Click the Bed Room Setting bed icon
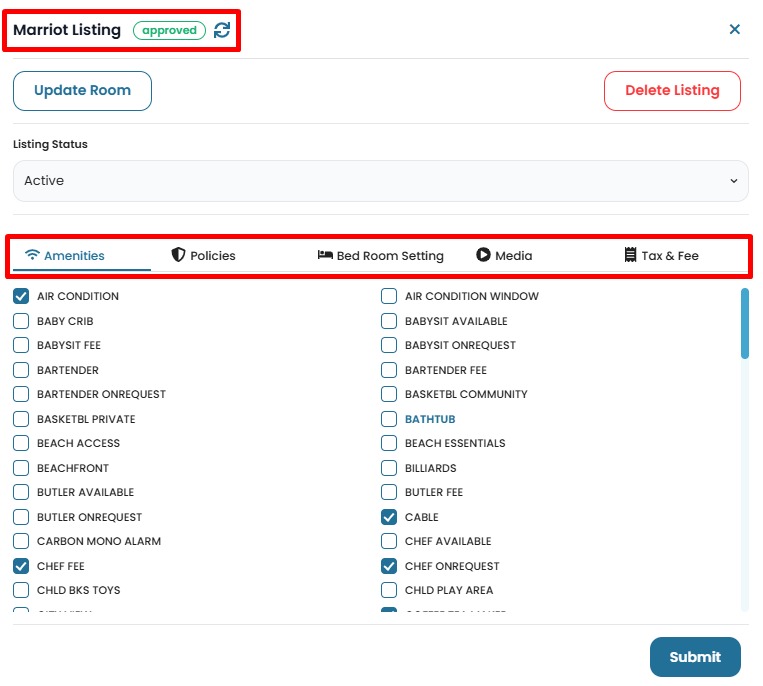 (x=325, y=255)
